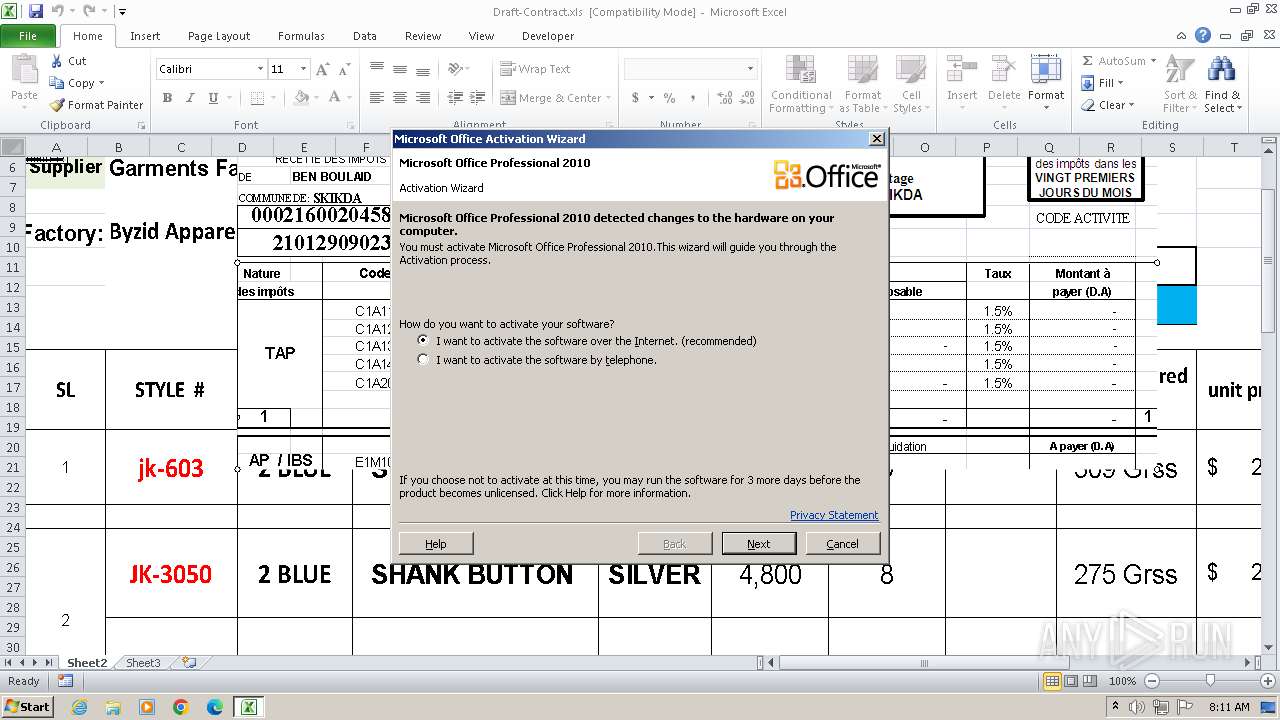Switch to Page Layout ribbon tab
This screenshot has width=1280, height=720.
pyautogui.click(x=219, y=36)
